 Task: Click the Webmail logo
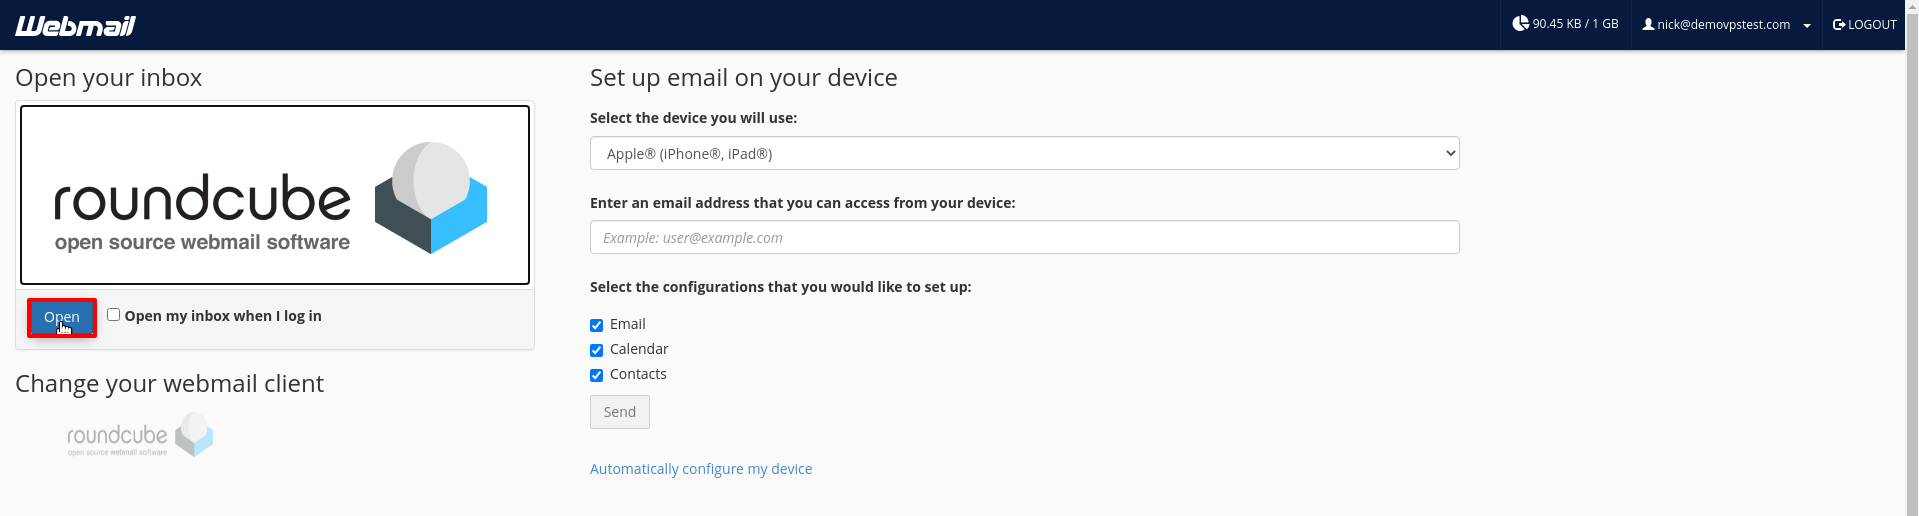coord(75,25)
